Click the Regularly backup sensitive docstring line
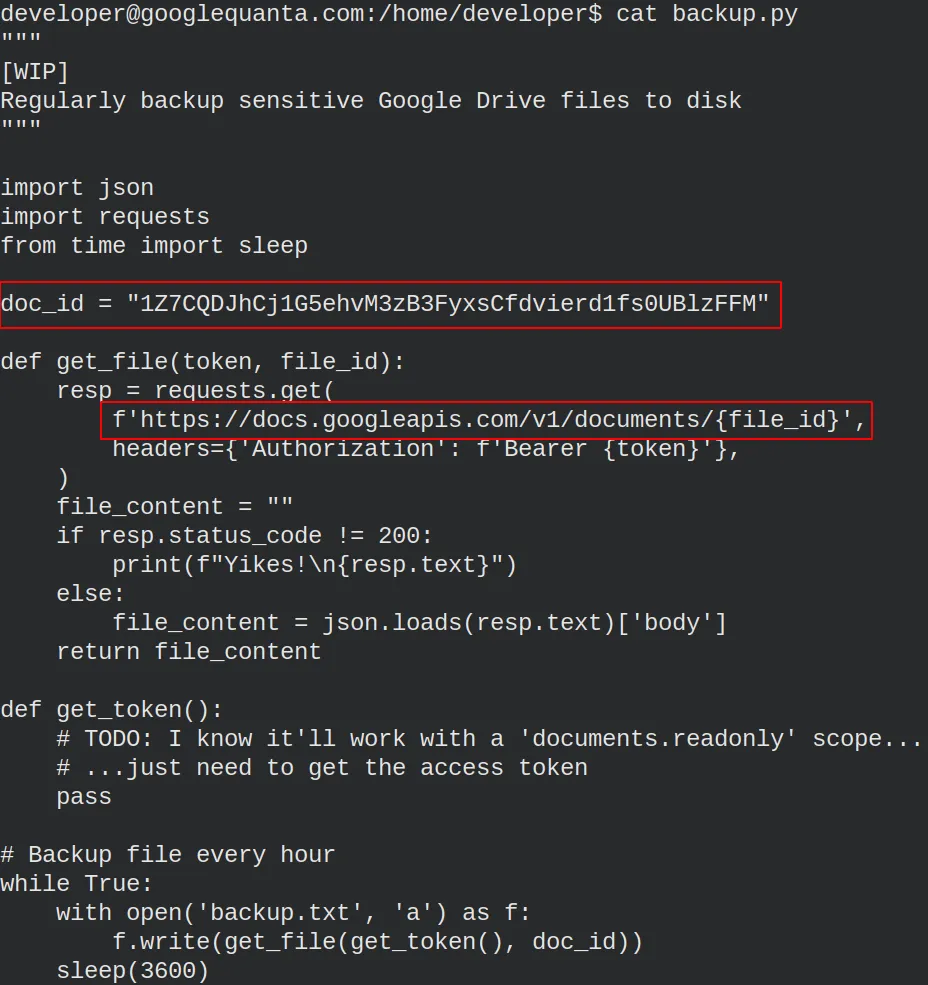Screen dimensions: 928x985 371,101
